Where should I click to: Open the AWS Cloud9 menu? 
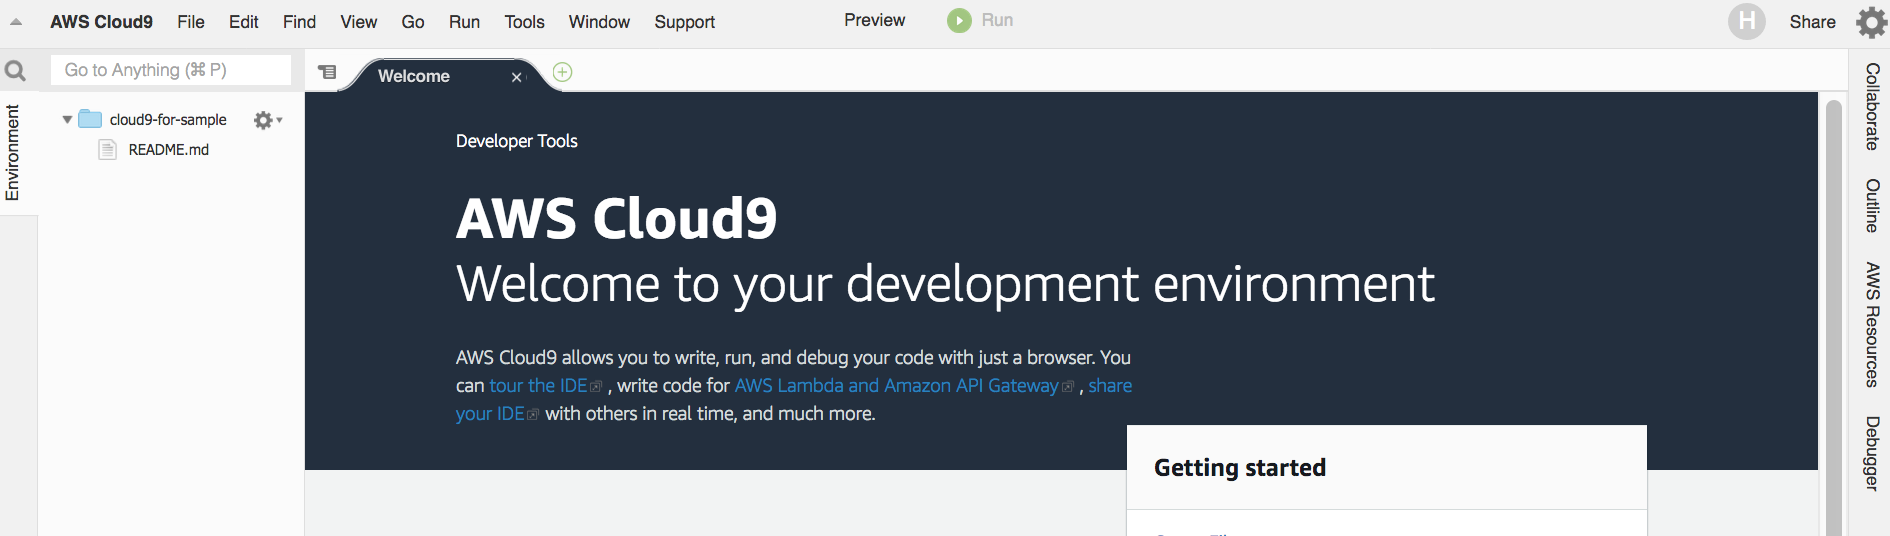point(101,21)
